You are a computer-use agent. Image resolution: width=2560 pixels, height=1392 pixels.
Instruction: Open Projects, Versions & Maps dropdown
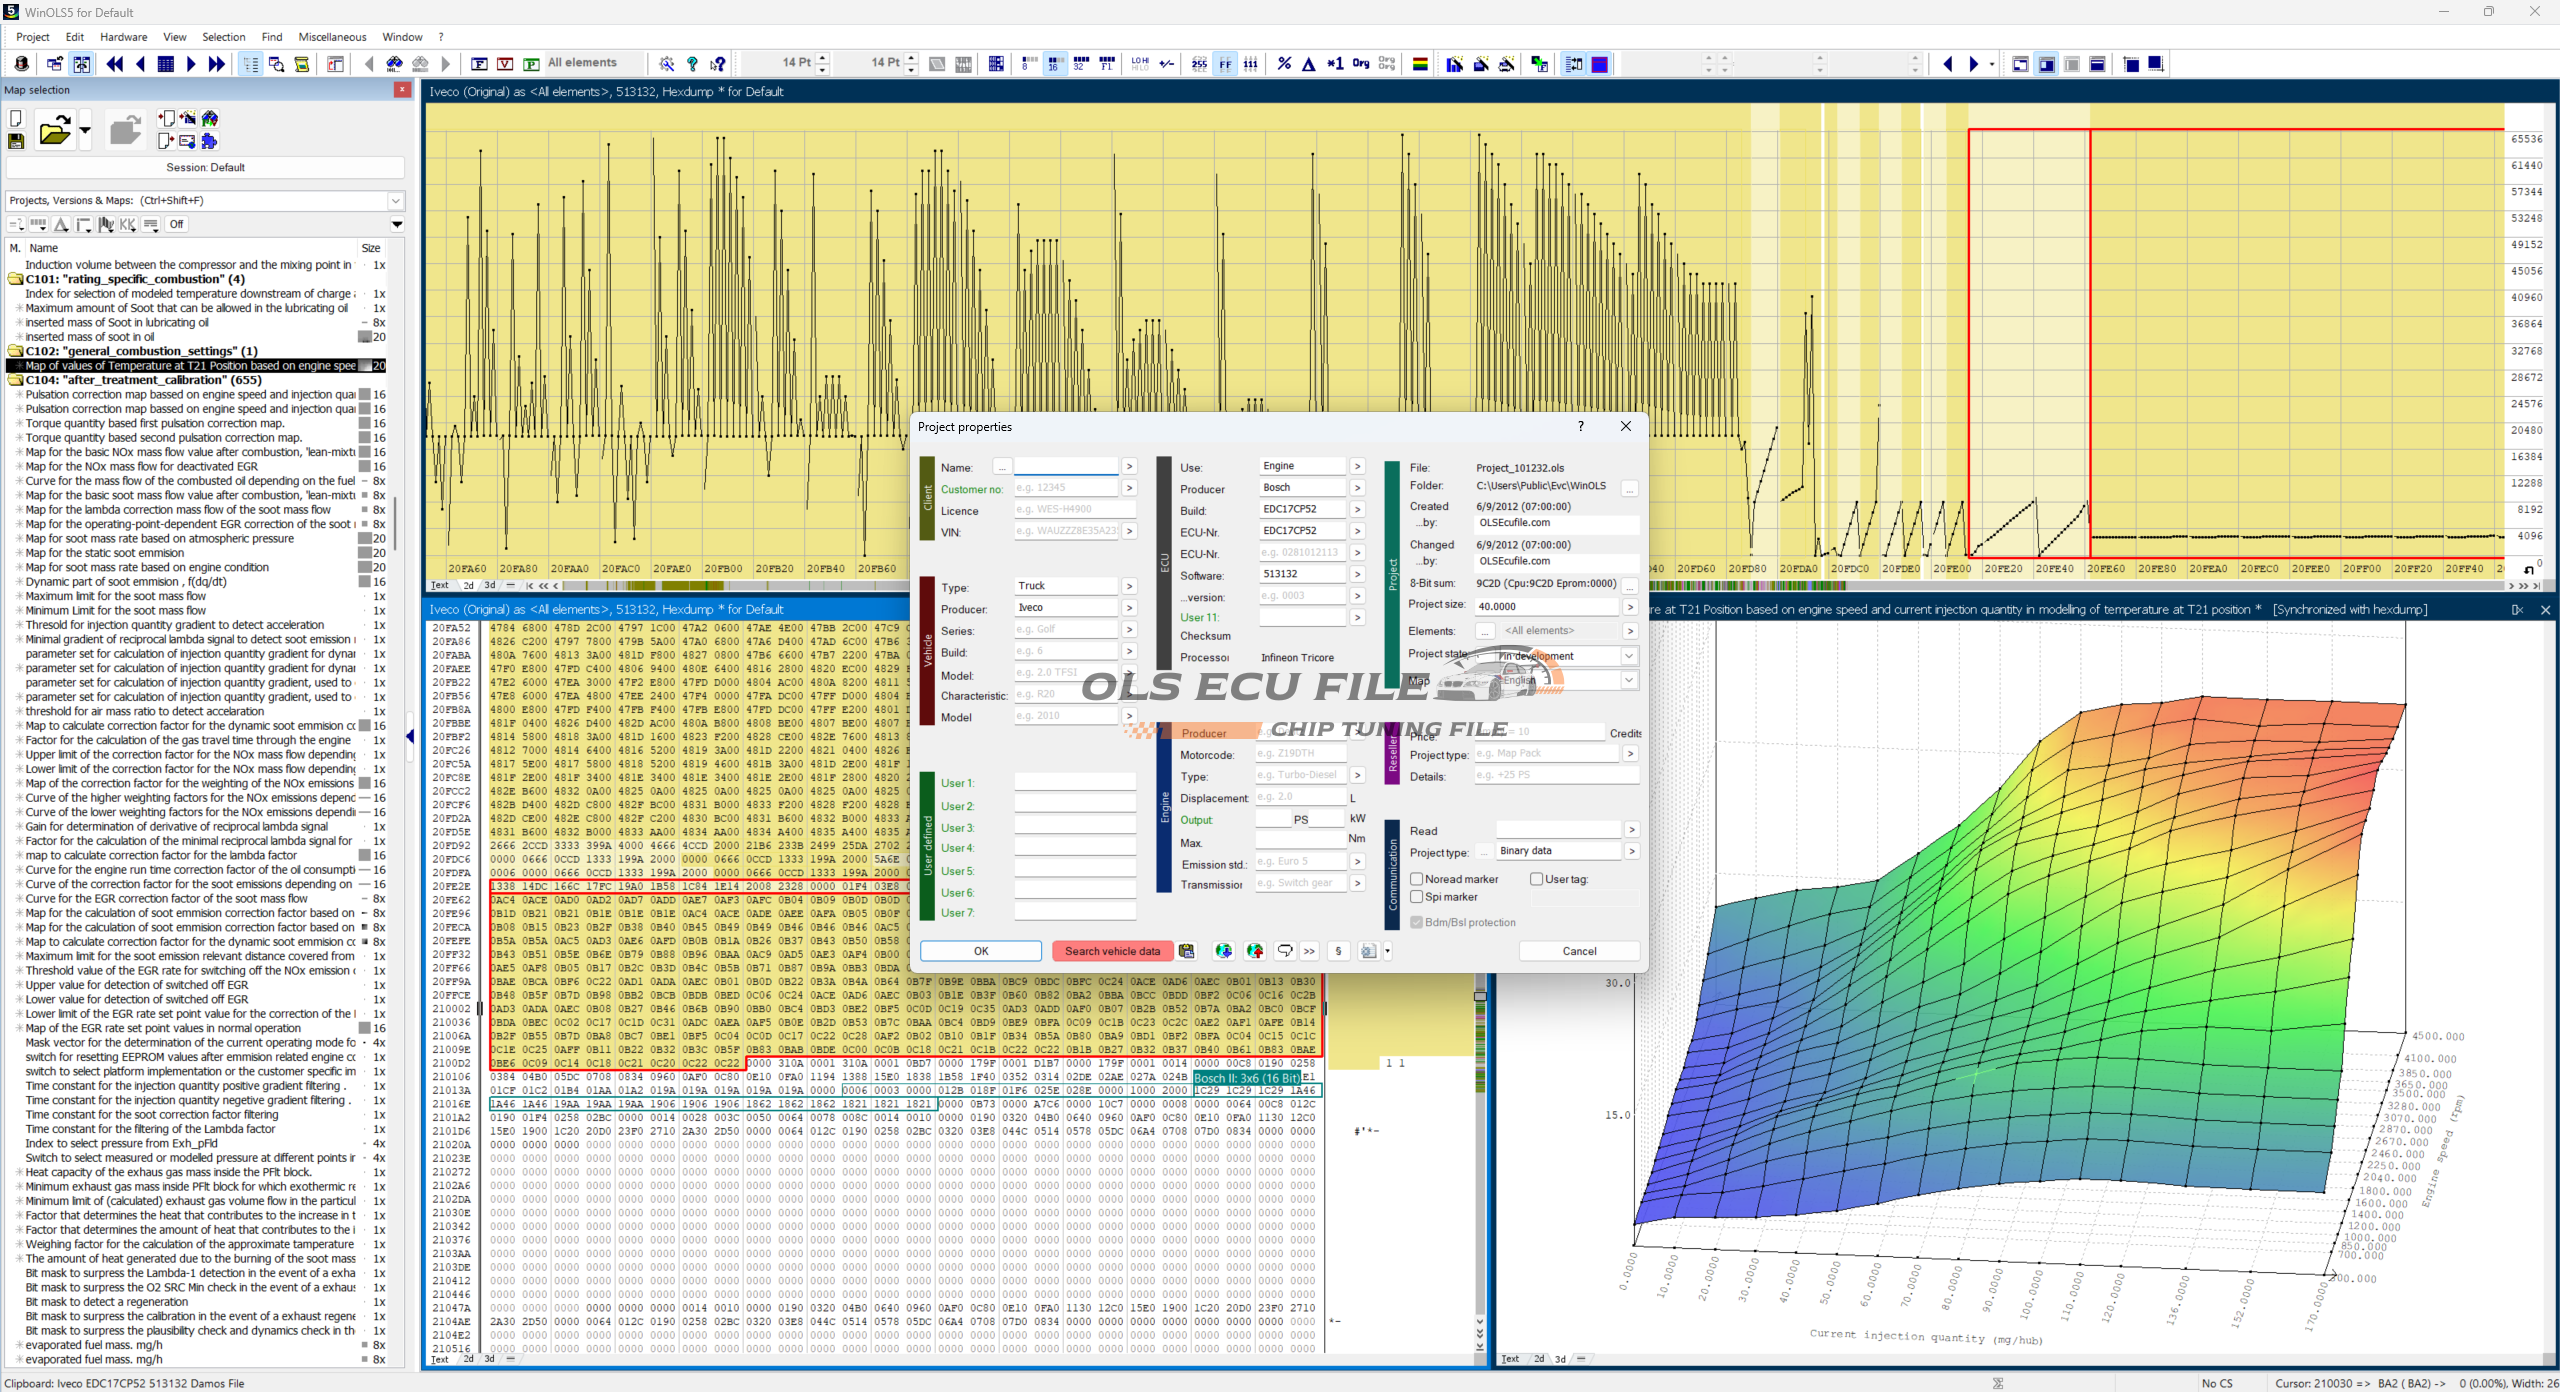396,201
